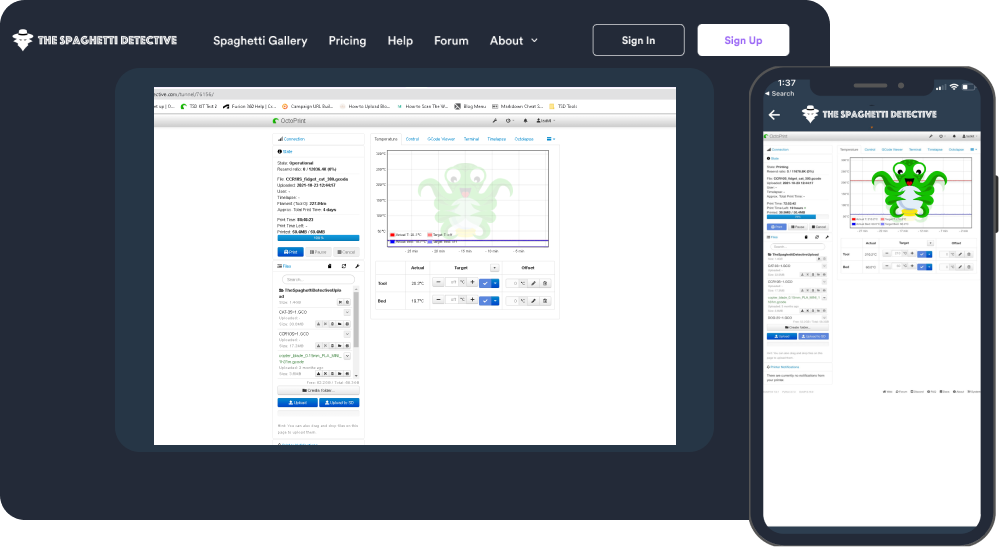Click the Tool offset trash icon
This screenshot has width=1000, height=547.
tap(545, 283)
